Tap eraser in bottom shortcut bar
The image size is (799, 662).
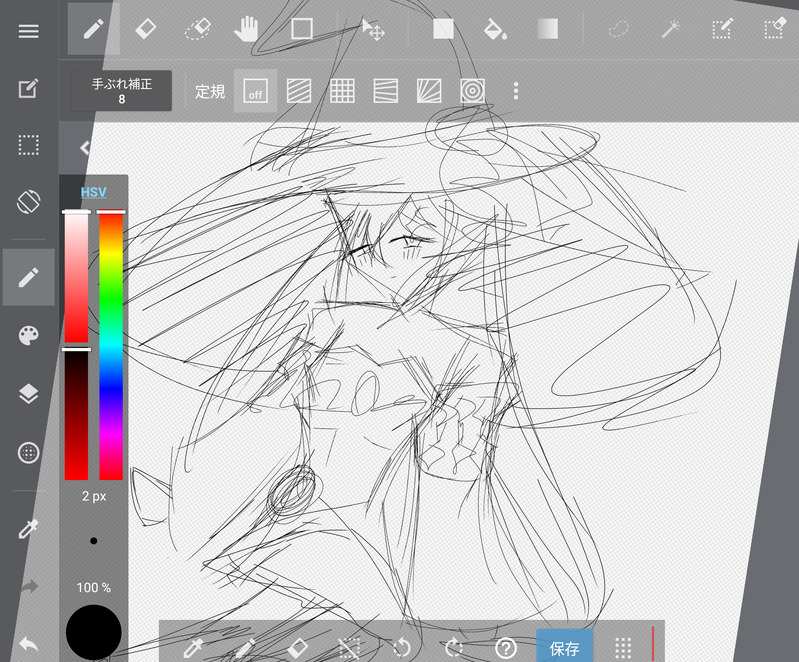(298, 648)
